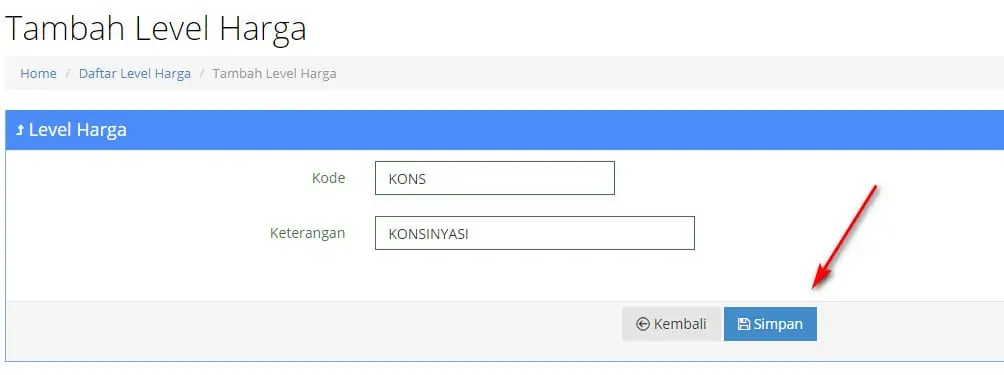Screen dimensions: 1004x375
Task: Click the slash separator after Home breadcrumb
Action: point(68,74)
